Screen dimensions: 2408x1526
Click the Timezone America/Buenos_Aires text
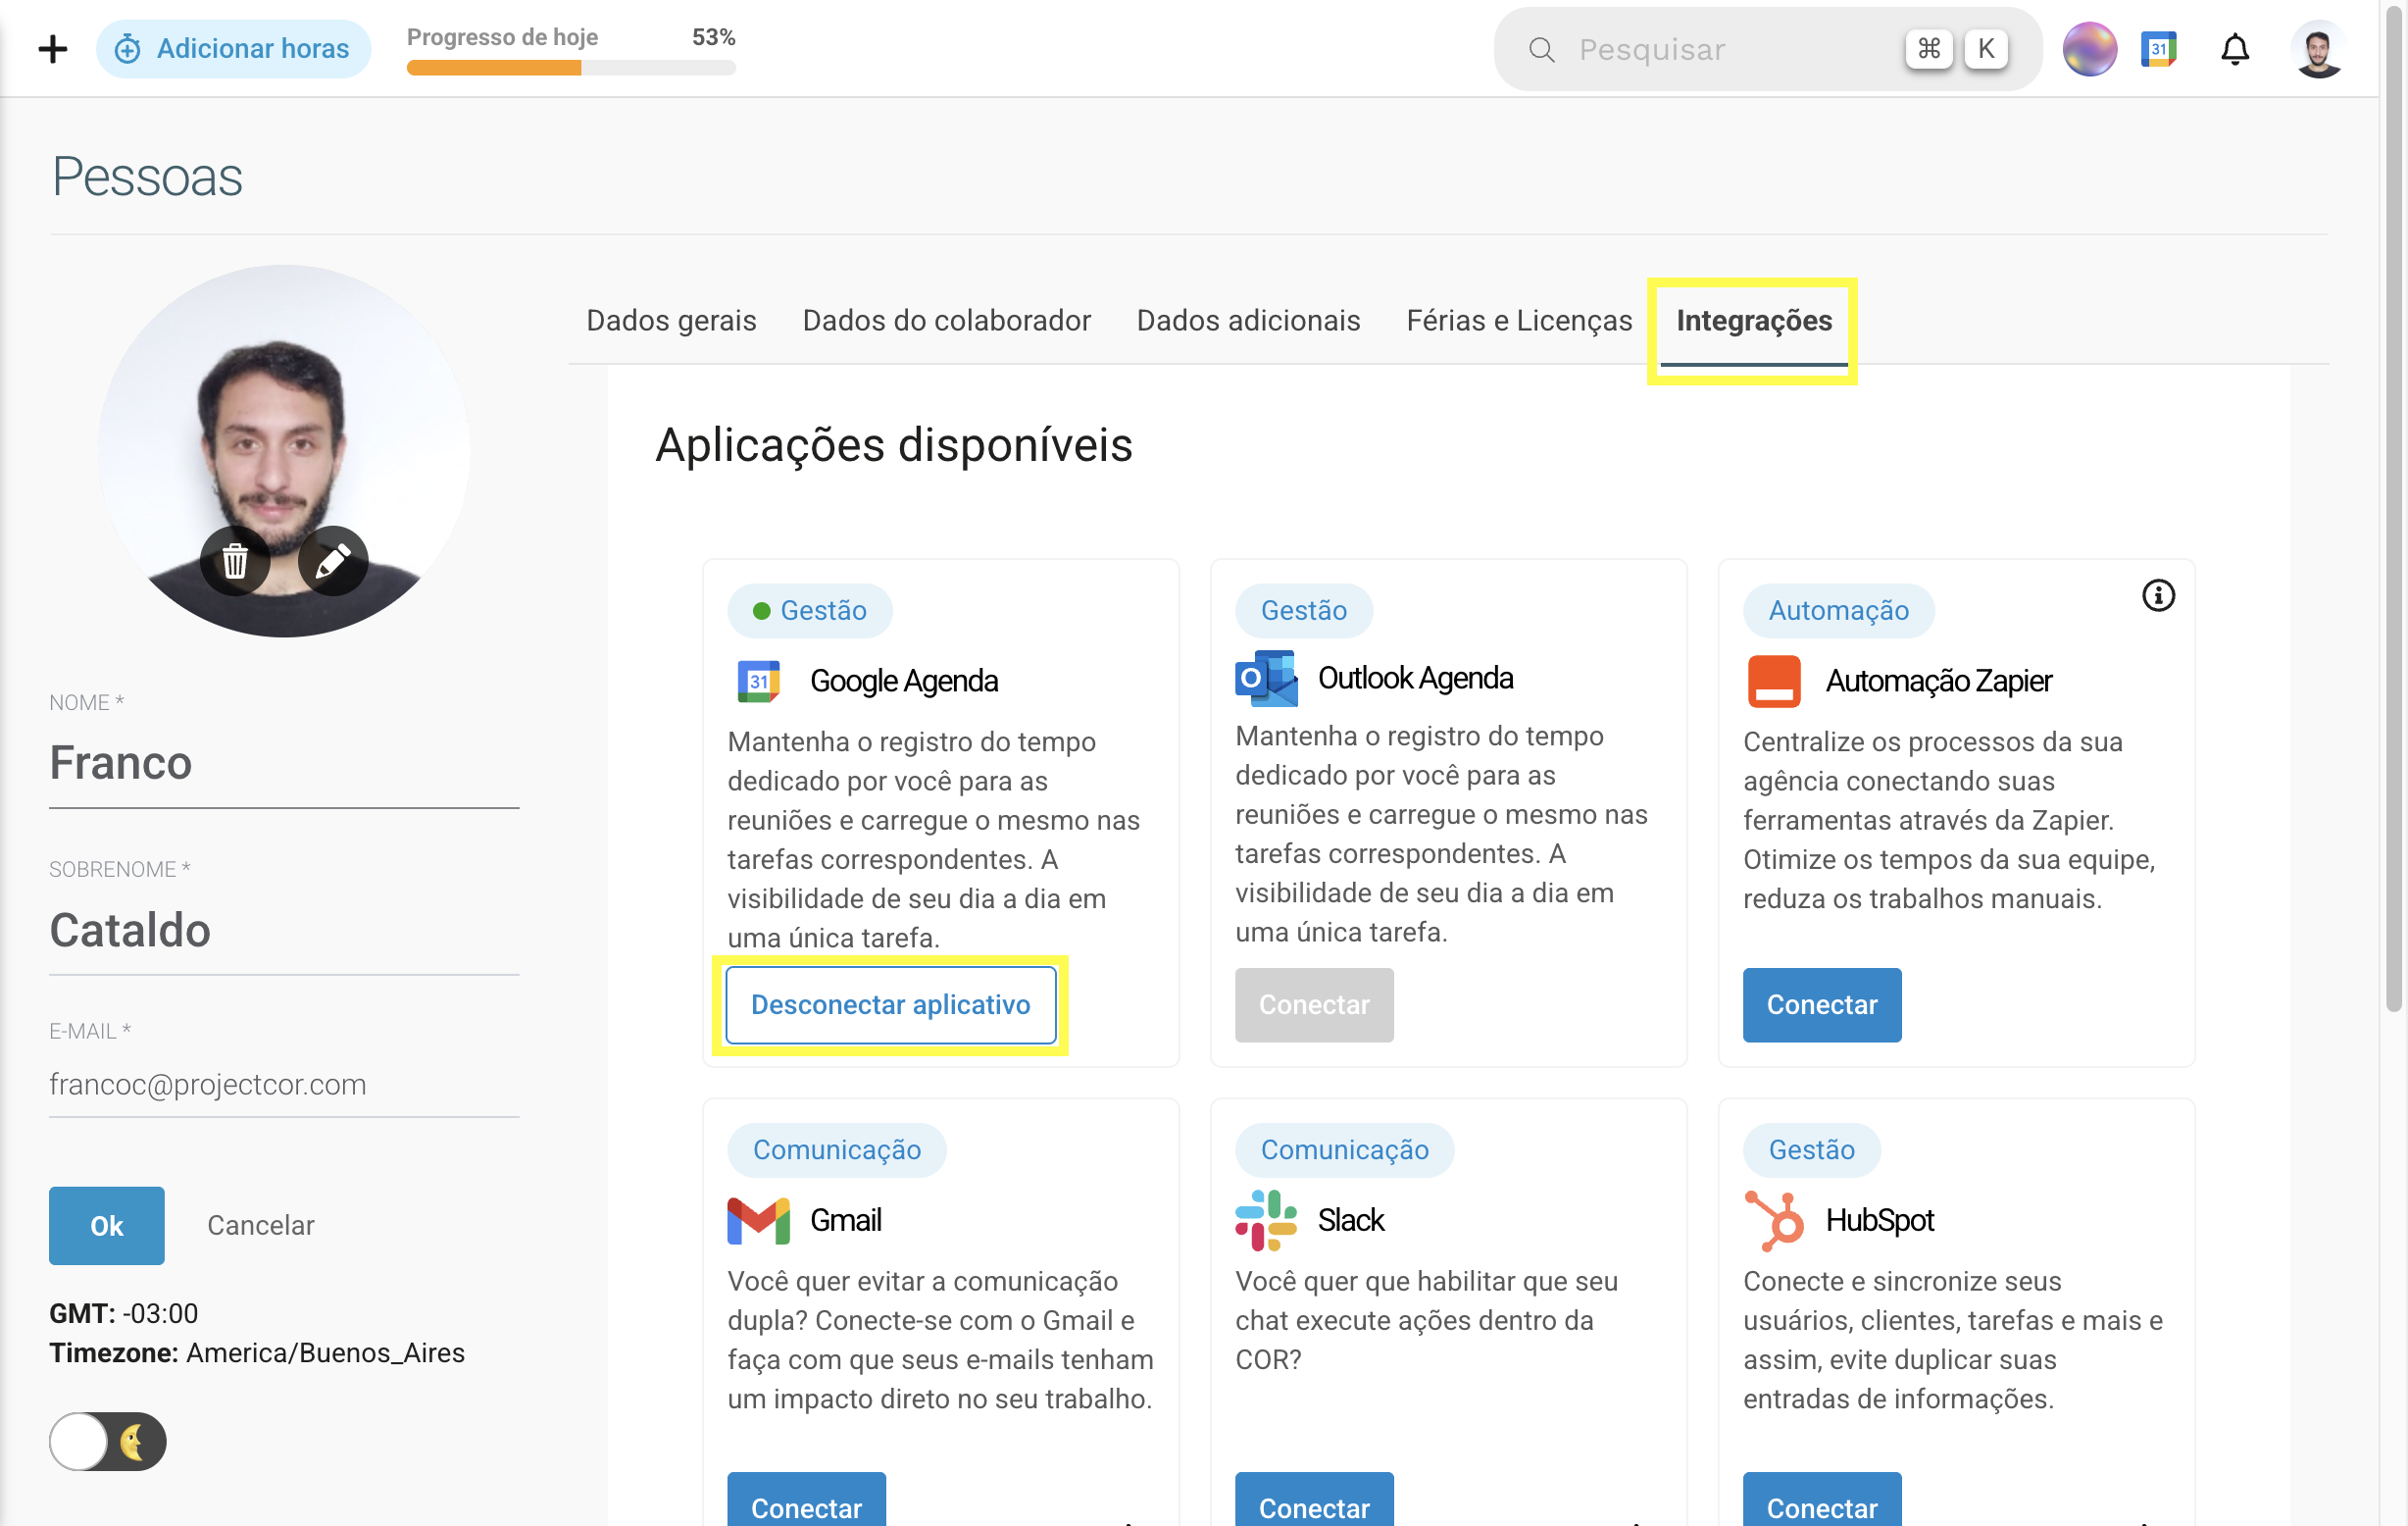(256, 1352)
